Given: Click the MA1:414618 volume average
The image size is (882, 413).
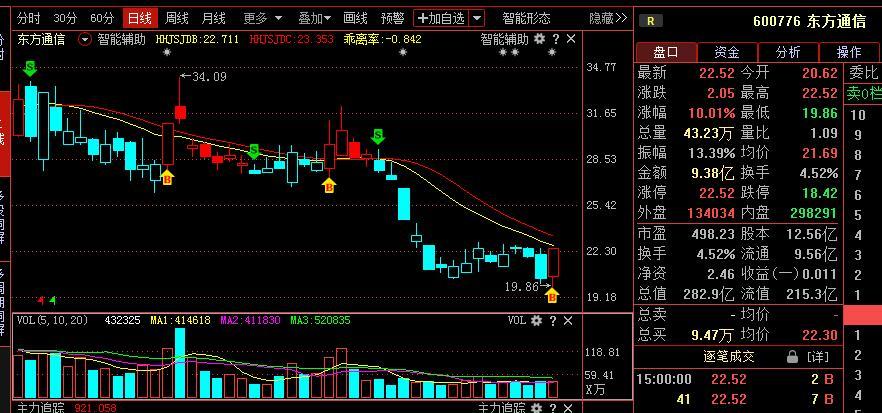Looking at the screenshot, I should (180, 320).
